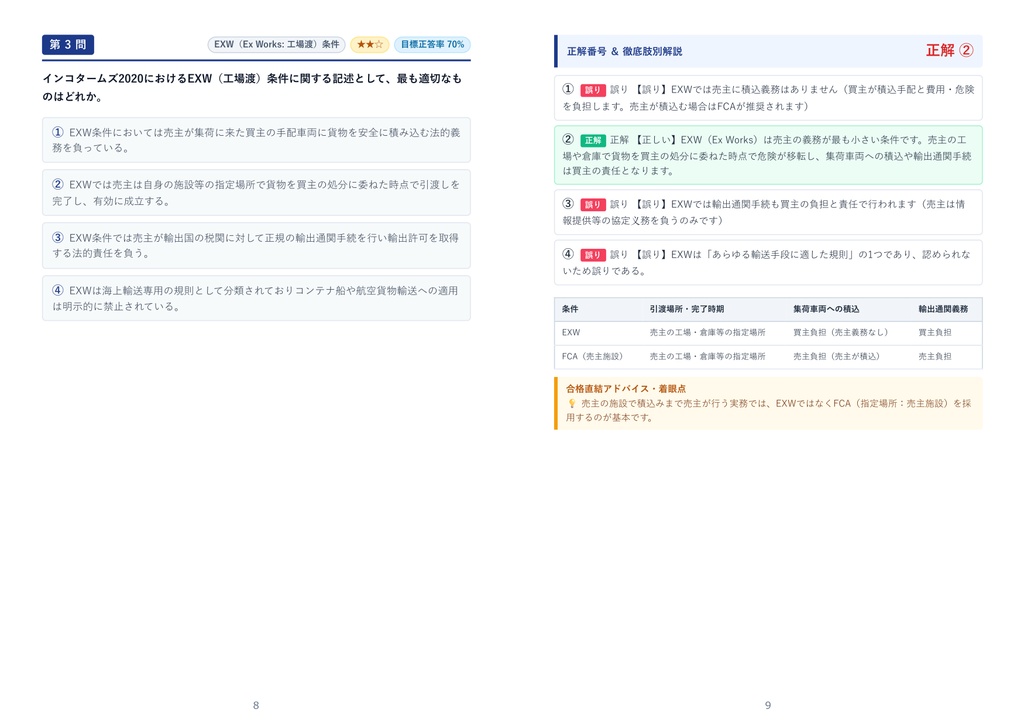
Task: Click the 正解番号 & 徹底肢別解説 header
Action: (624, 51)
